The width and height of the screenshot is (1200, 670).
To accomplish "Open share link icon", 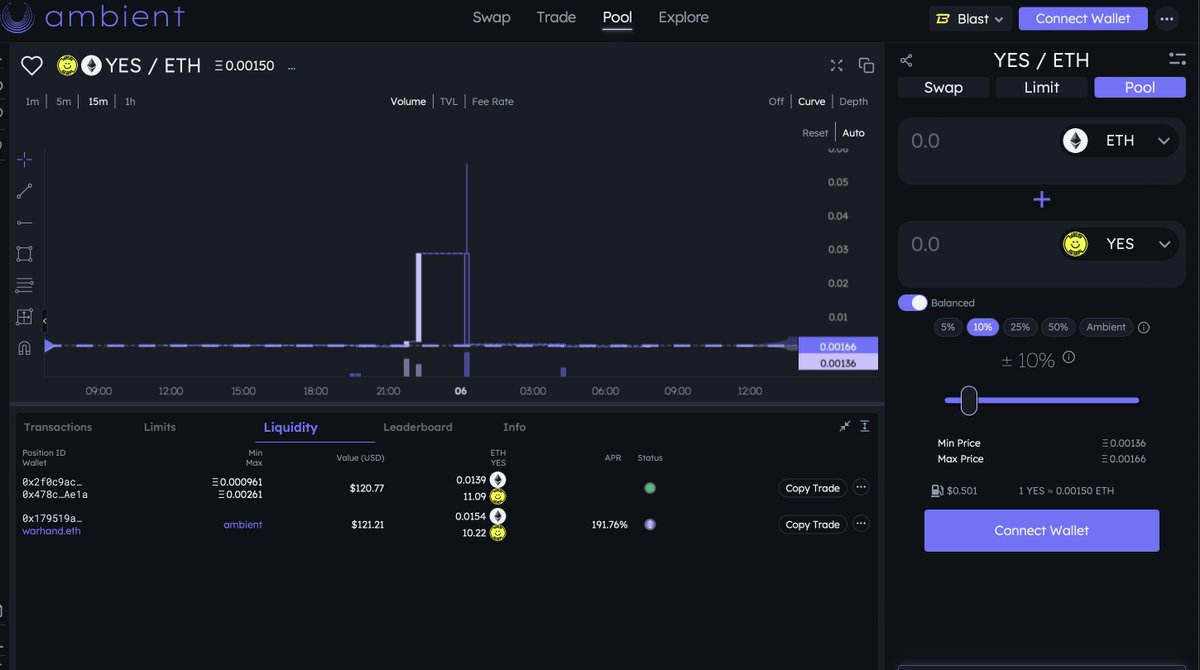I will click(906, 60).
